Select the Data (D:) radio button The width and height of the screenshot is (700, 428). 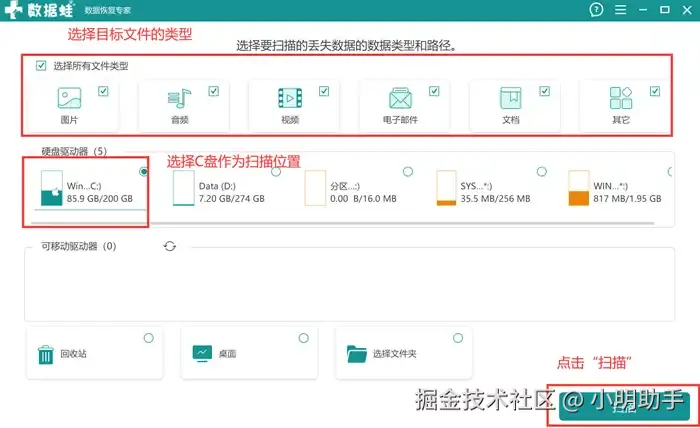pos(276,171)
